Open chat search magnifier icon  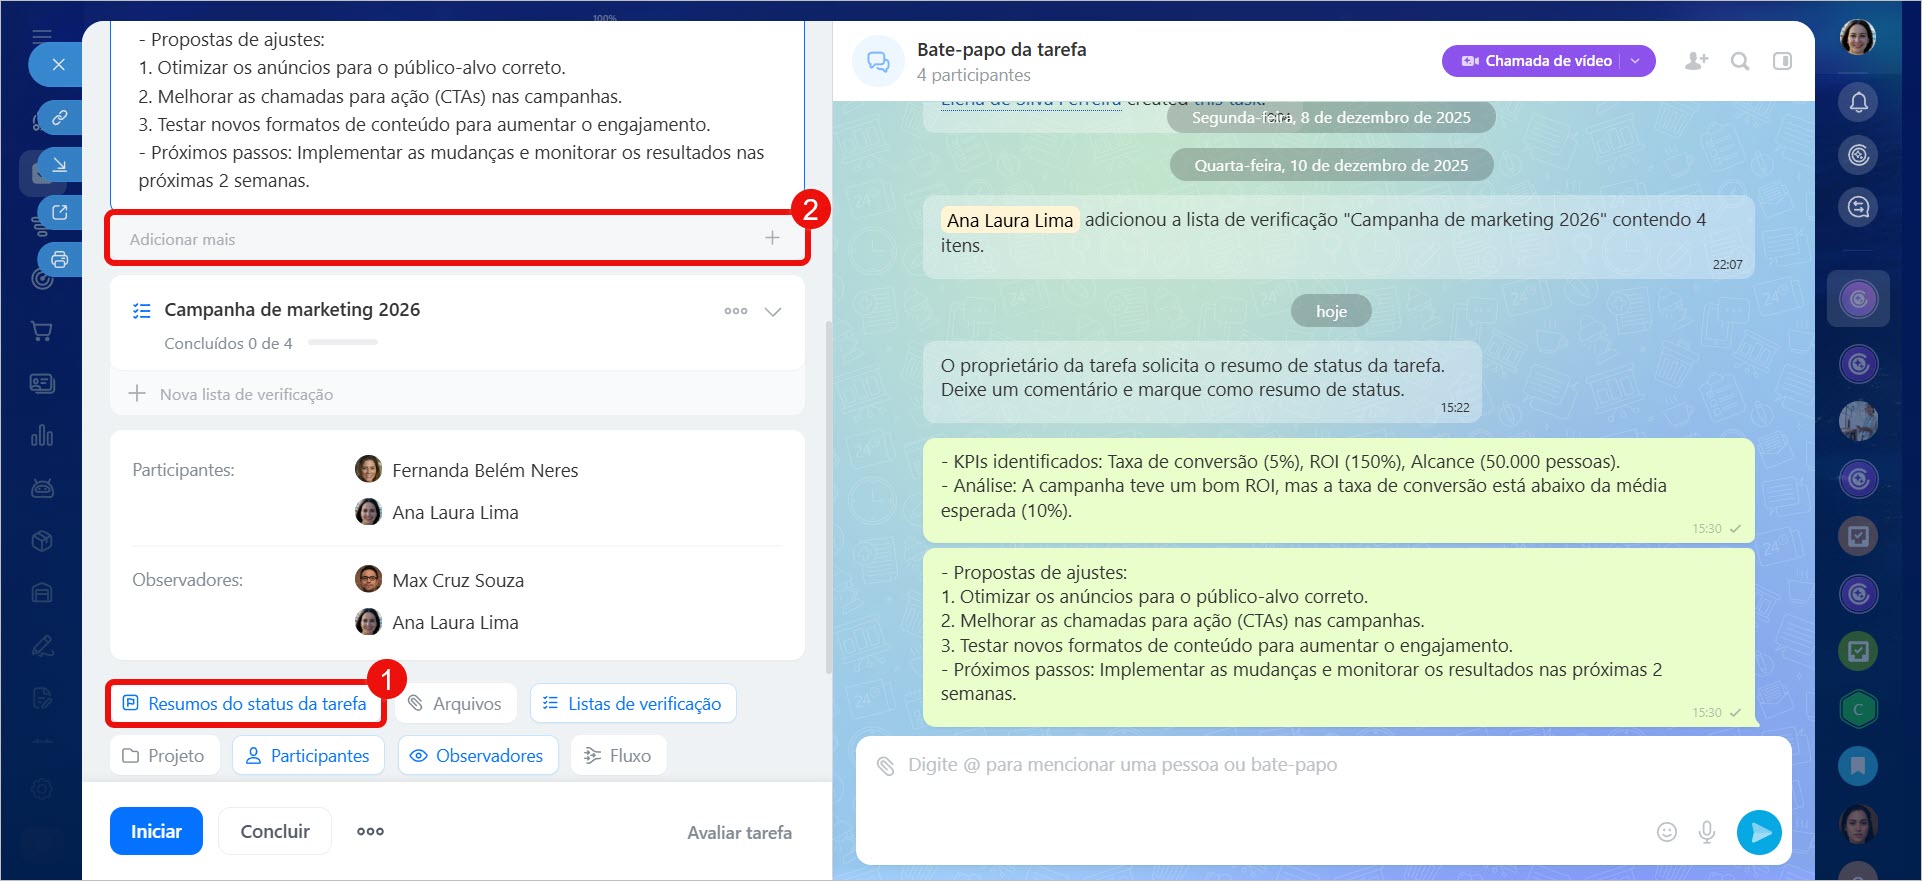tap(1740, 61)
